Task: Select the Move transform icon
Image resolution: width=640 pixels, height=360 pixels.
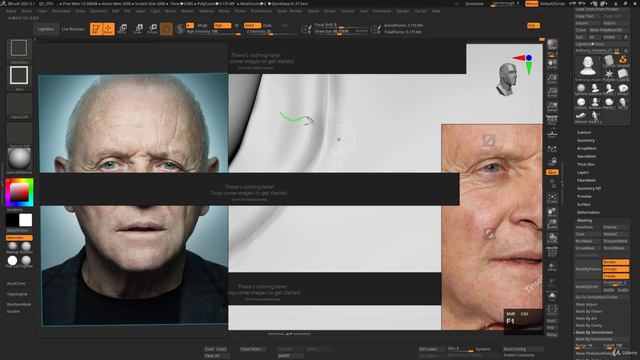Action: 122,29
